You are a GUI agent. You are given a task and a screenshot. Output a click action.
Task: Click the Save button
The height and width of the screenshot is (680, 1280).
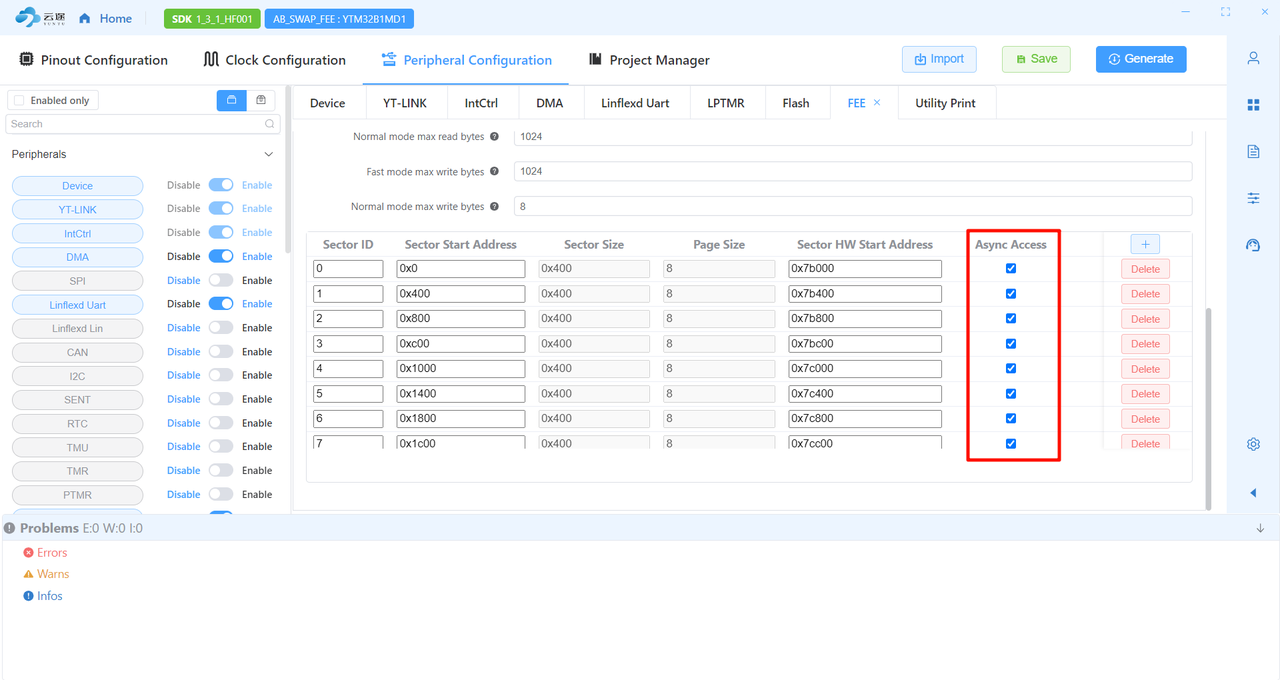[1036, 59]
